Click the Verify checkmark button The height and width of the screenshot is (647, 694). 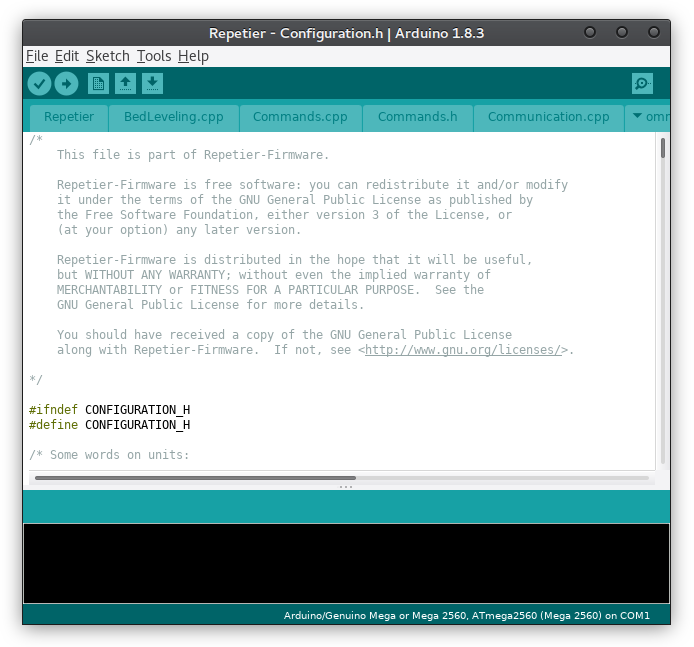tap(39, 84)
